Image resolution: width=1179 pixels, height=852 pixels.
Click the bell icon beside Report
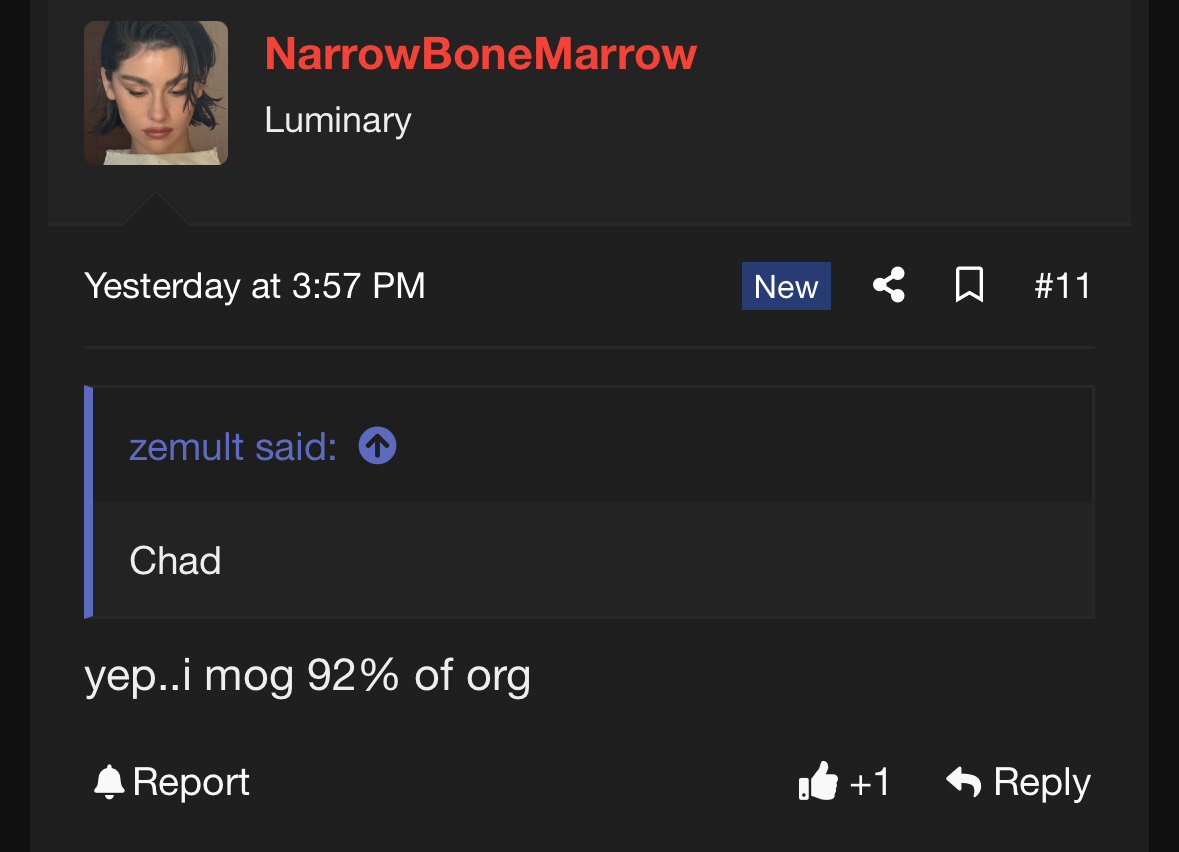[109, 782]
